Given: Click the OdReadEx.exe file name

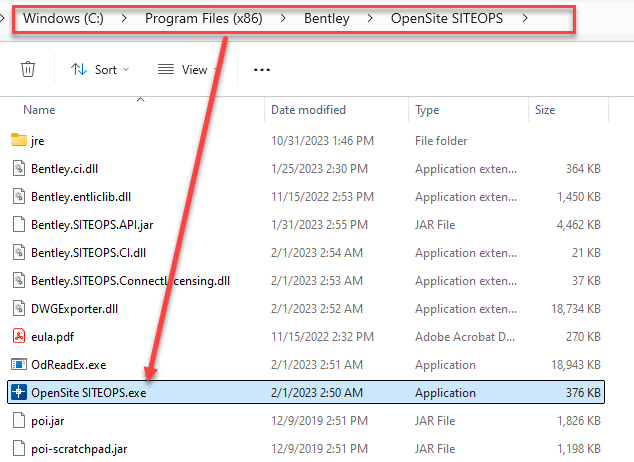Looking at the screenshot, I should pos(69,365).
